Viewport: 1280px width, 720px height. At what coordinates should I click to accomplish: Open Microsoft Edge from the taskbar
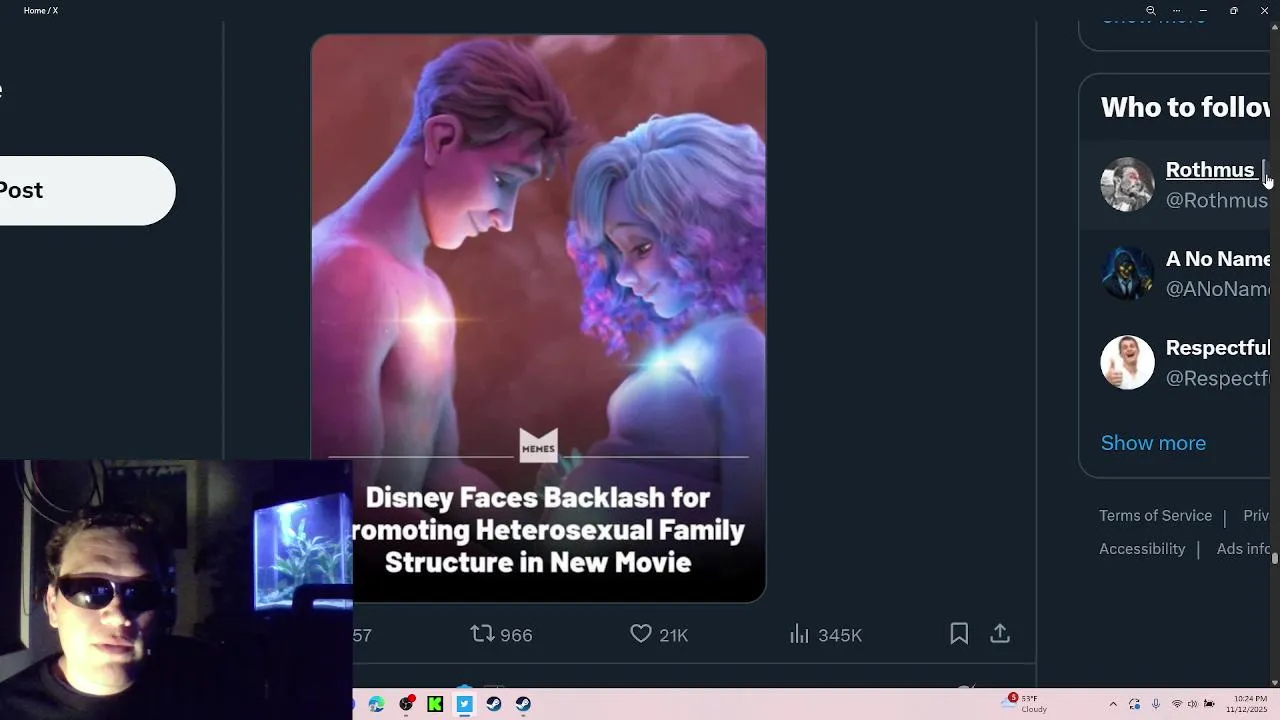point(376,704)
